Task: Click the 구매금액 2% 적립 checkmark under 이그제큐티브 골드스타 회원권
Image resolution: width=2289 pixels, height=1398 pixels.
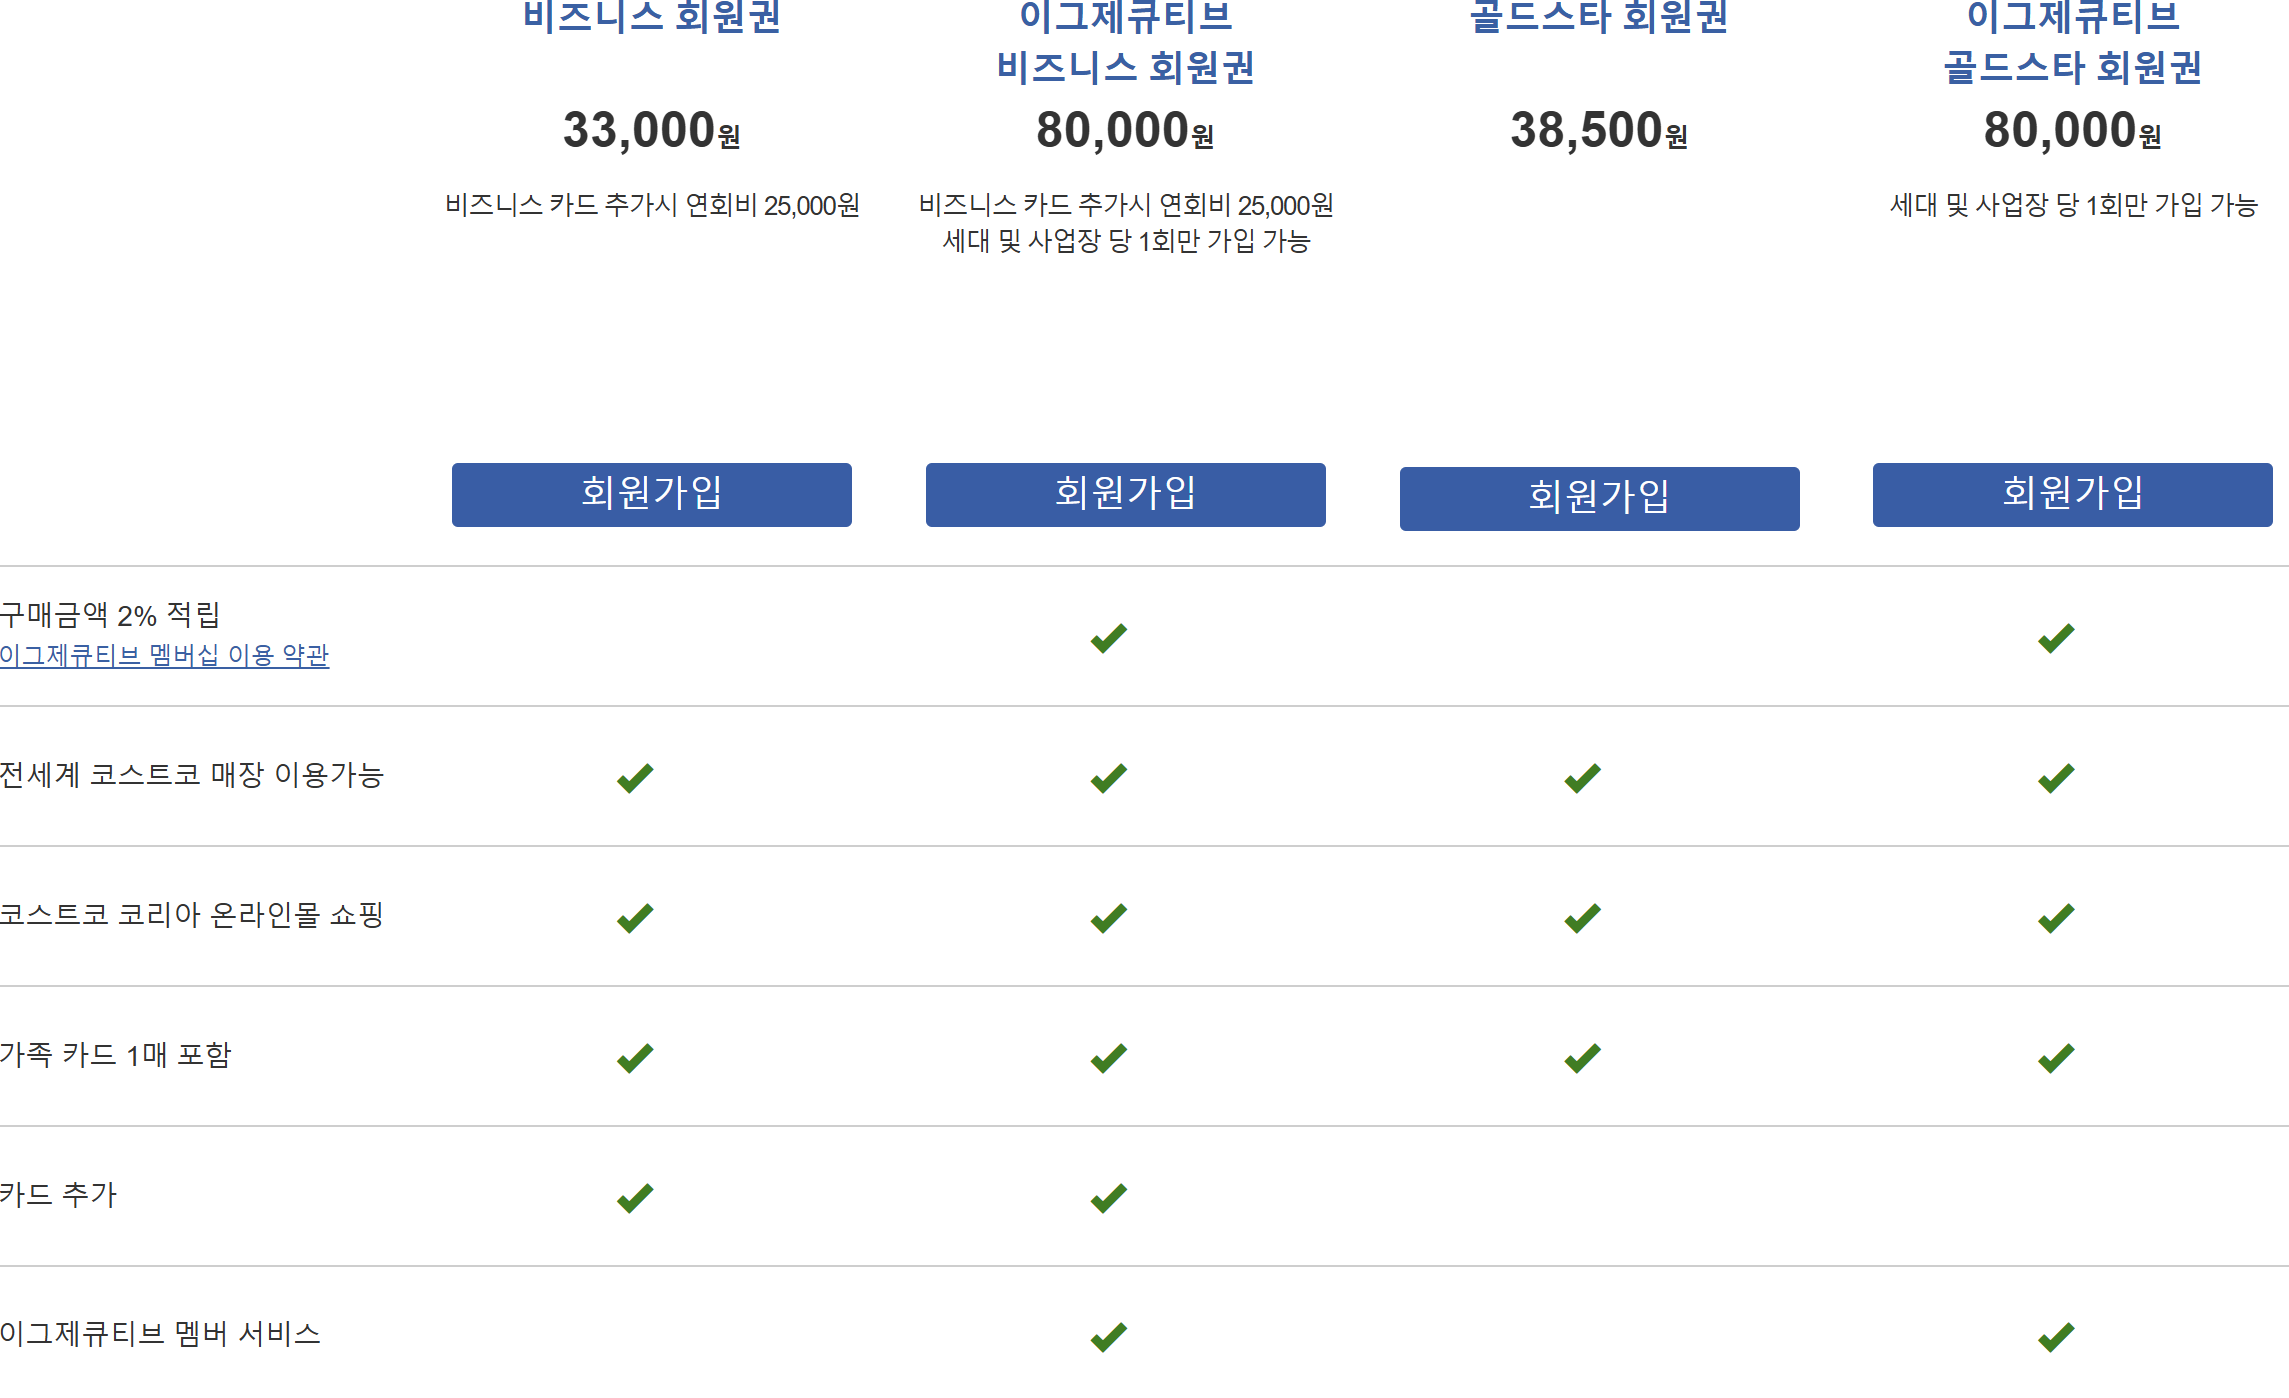Action: coord(2054,636)
